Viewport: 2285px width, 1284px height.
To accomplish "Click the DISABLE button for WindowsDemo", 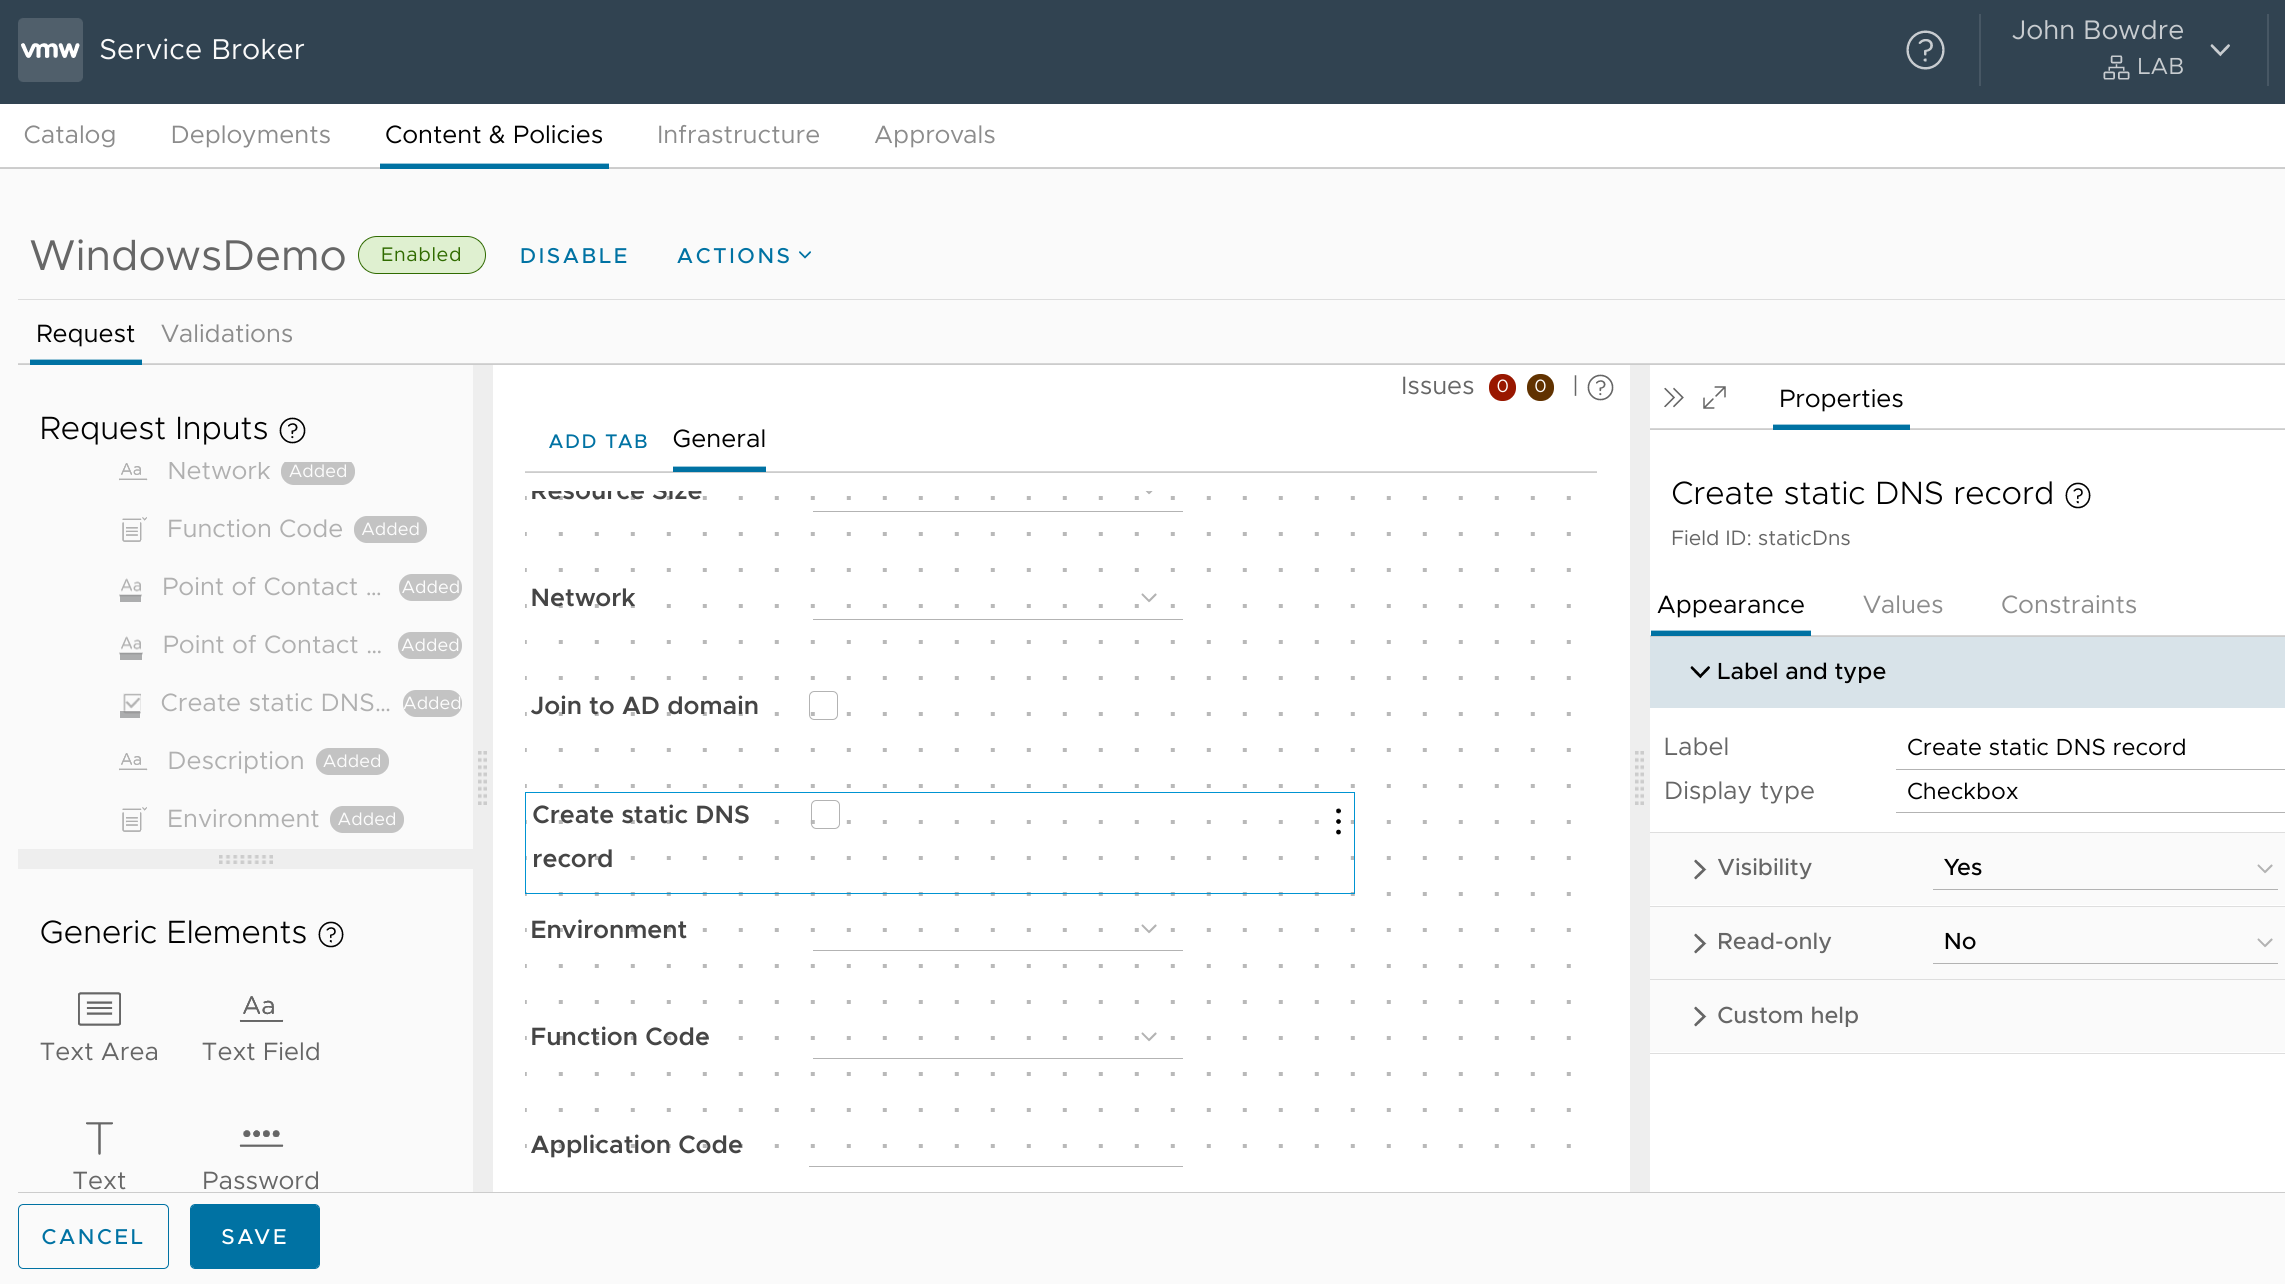I will tap(574, 254).
